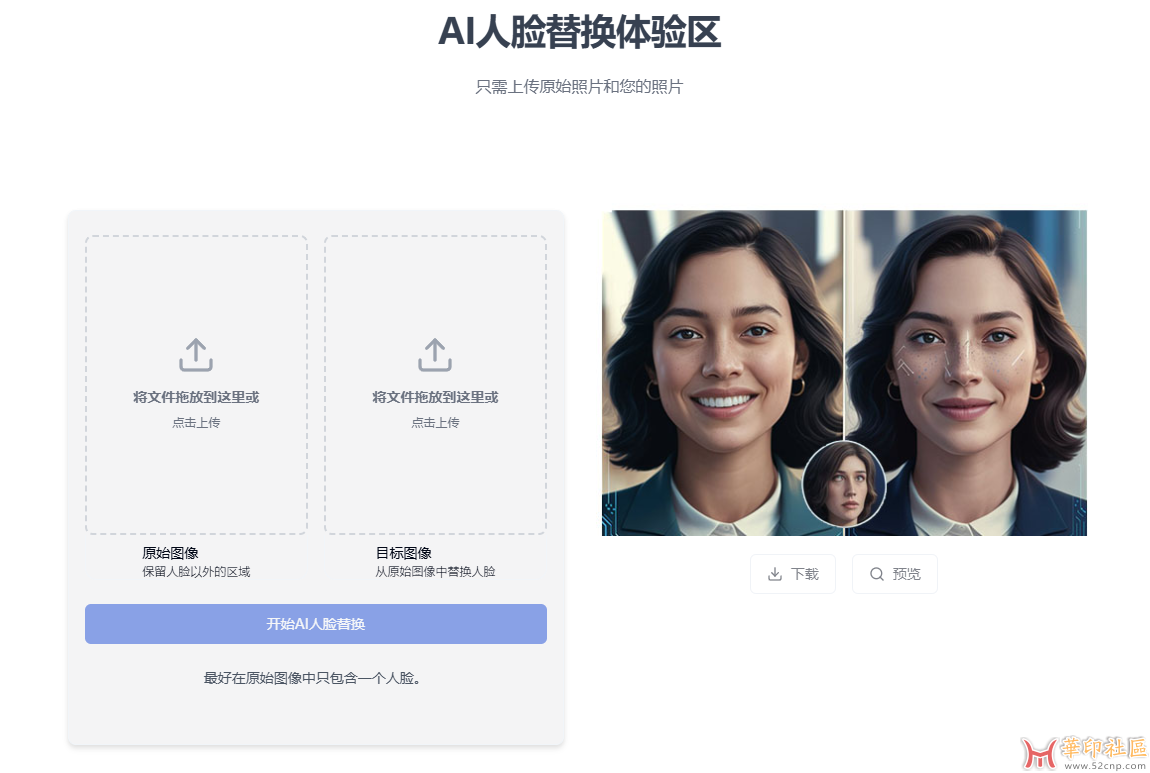The image size is (1150, 773).
Task: Click 原始图像 label under left box
Action: pyautogui.click(x=170, y=553)
